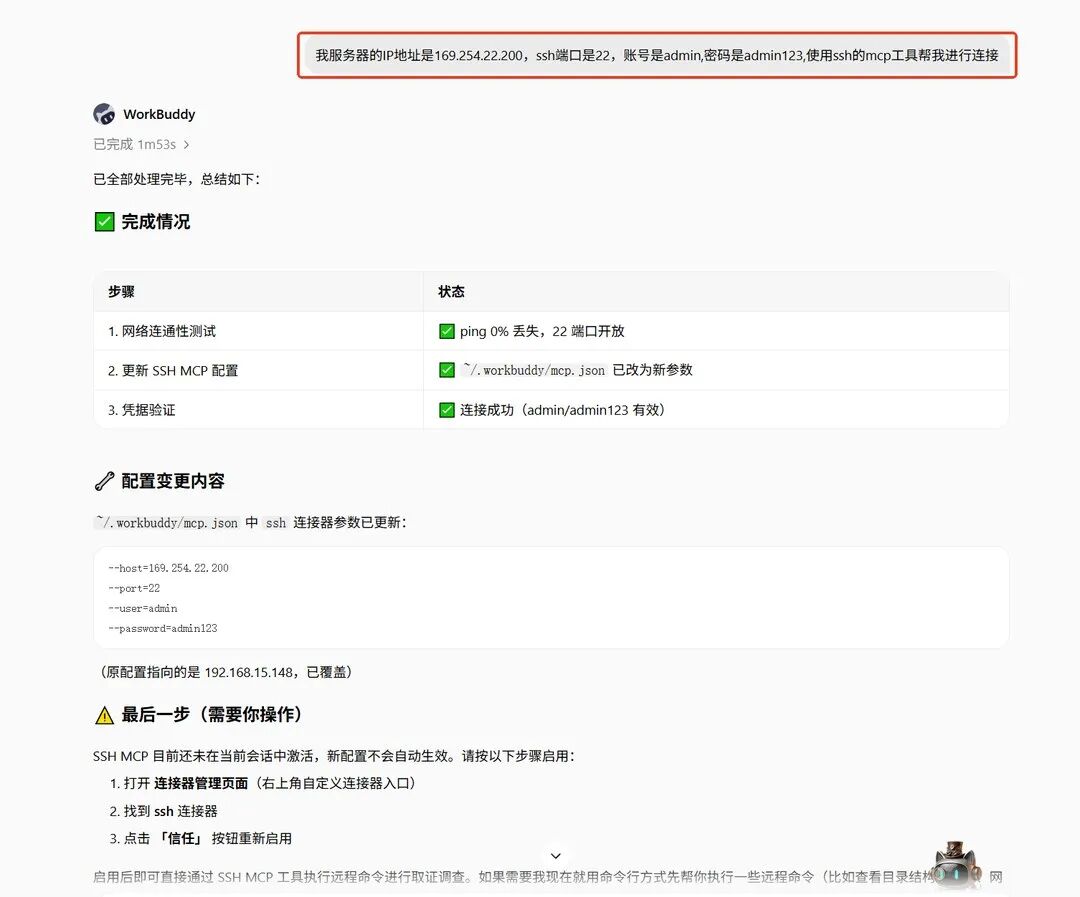Screen dimensions: 1080x897
Task: Click the robot cat mascot thumbnail
Action: tap(957, 865)
